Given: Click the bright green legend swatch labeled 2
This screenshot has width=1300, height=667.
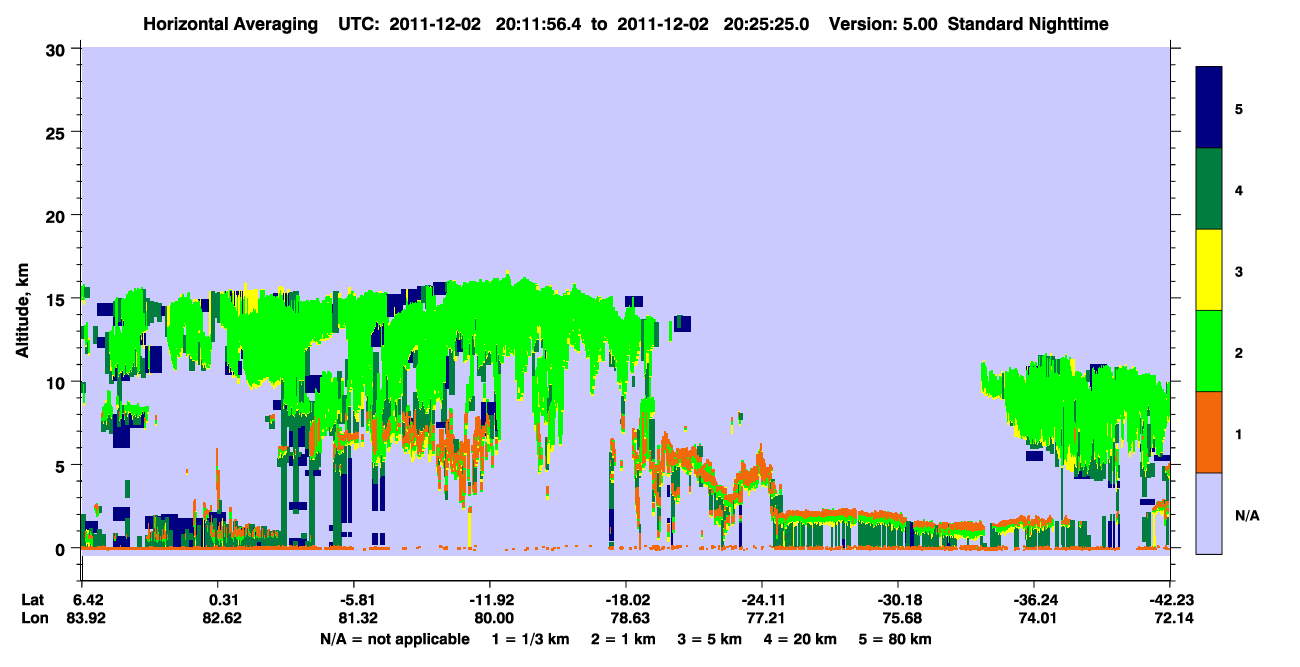Looking at the screenshot, I should 1210,351.
